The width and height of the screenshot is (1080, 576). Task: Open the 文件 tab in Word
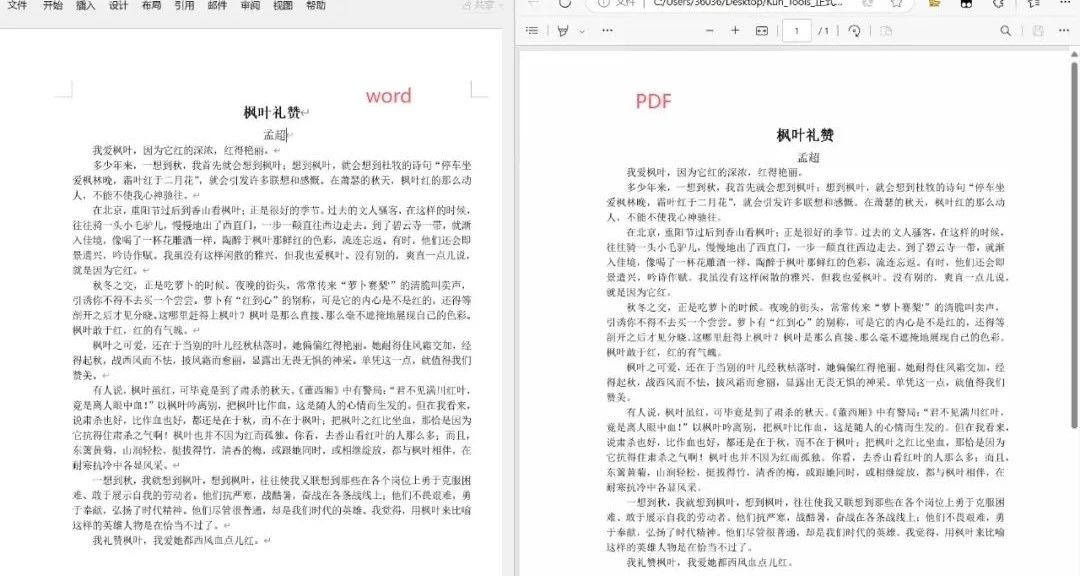[17, 6]
